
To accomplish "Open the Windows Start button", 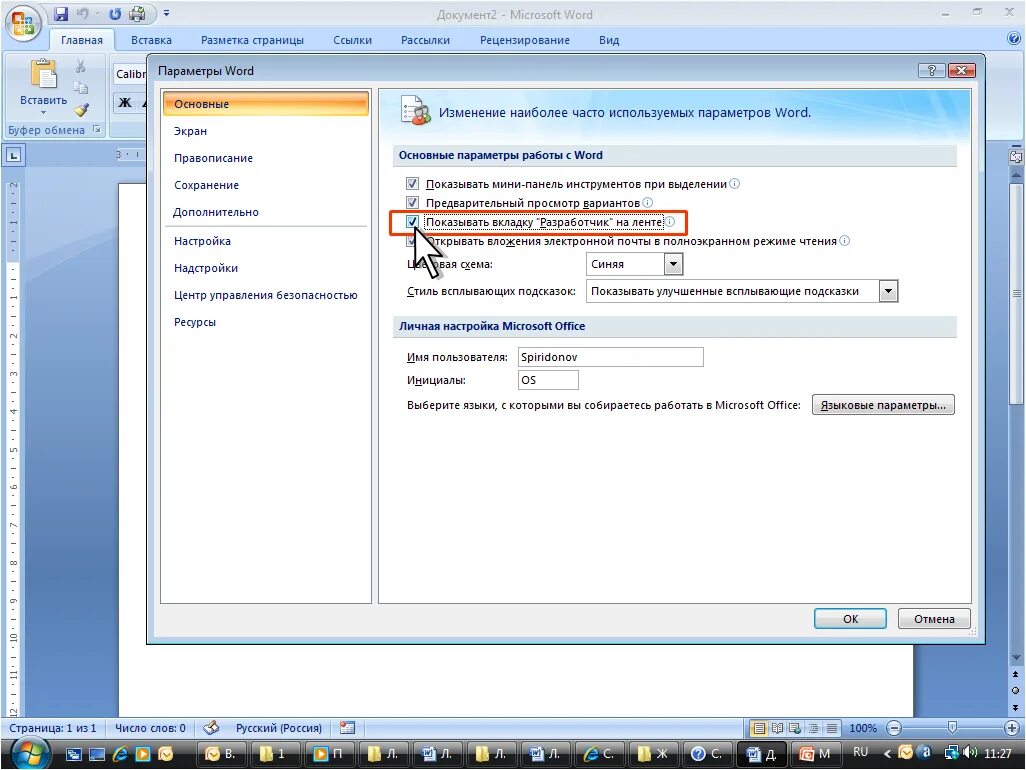I will click(x=29, y=754).
